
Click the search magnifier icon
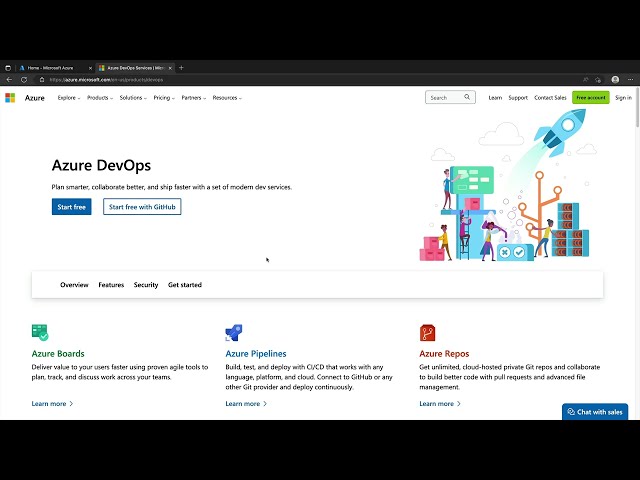(x=467, y=97)
